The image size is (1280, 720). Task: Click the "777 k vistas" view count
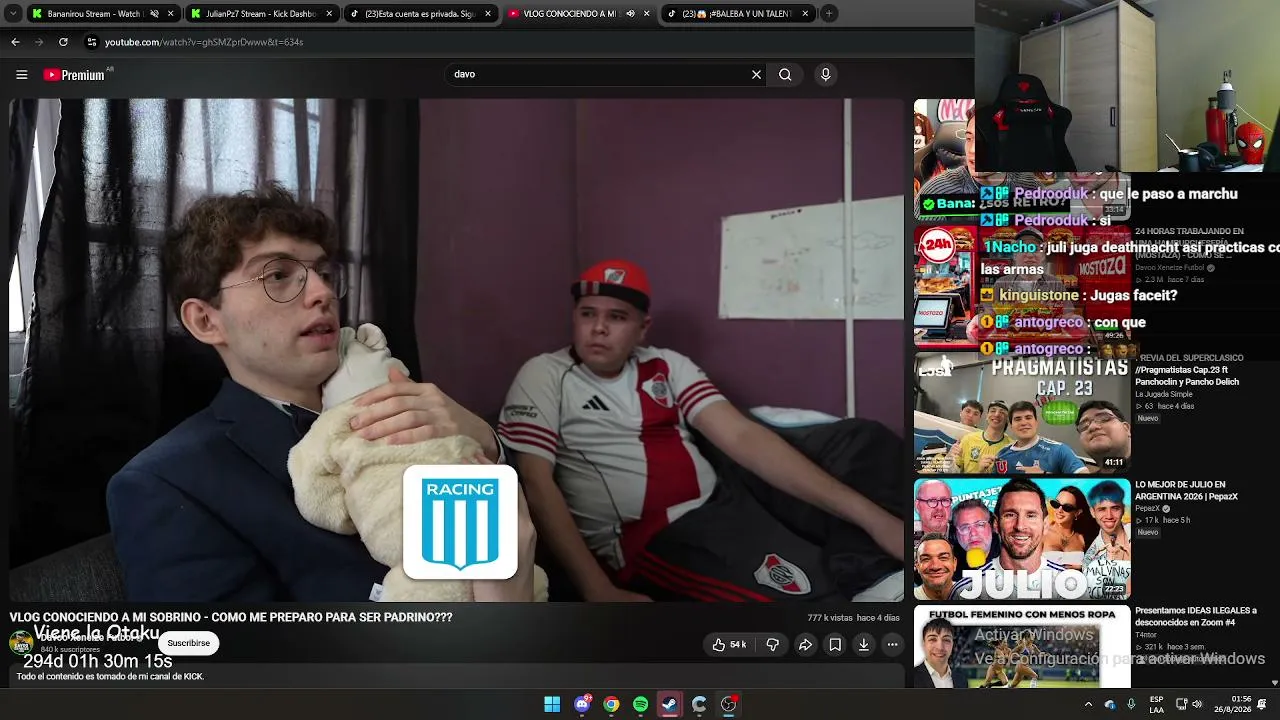click(x=830, y=618)
